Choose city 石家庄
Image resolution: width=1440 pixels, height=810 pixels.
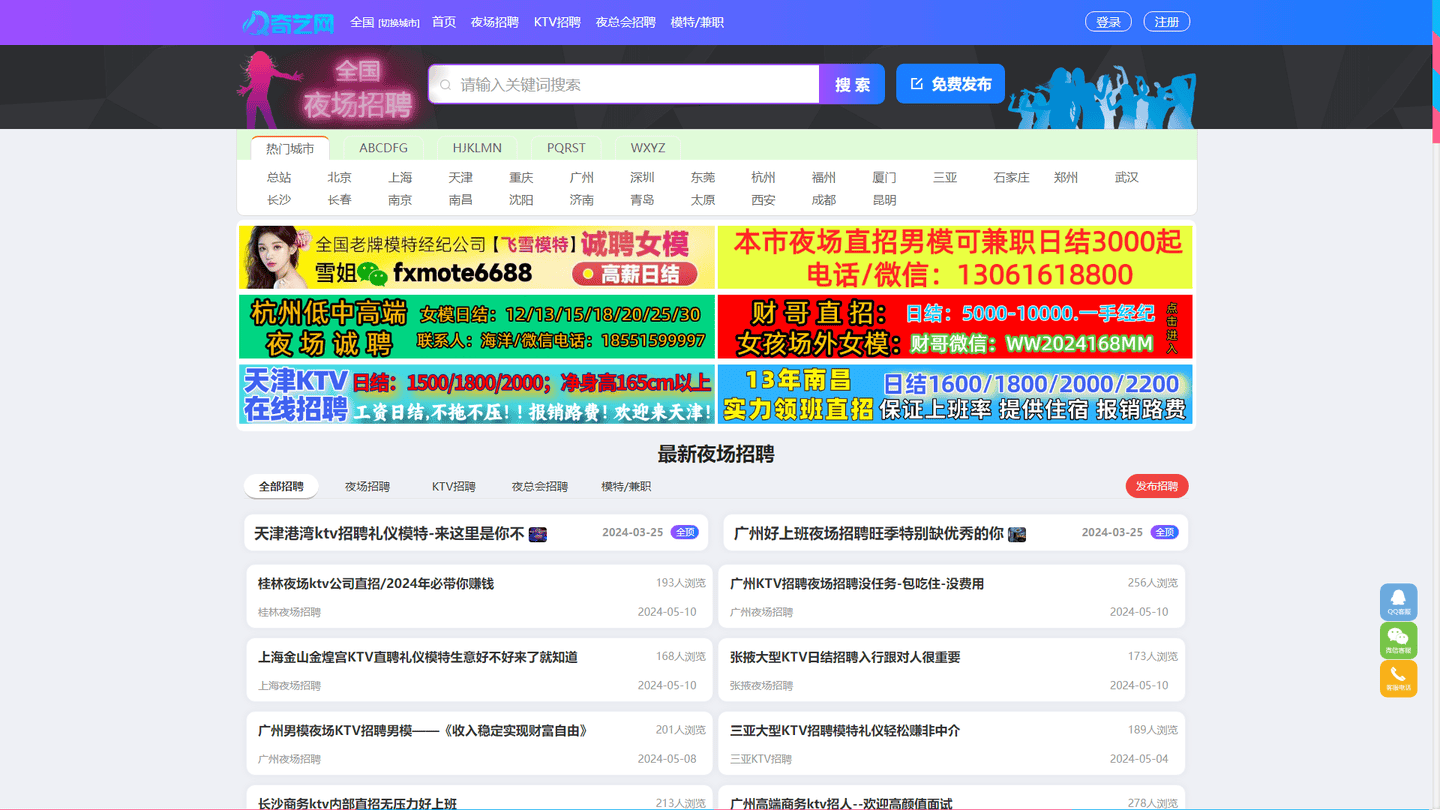[1011, 177]
